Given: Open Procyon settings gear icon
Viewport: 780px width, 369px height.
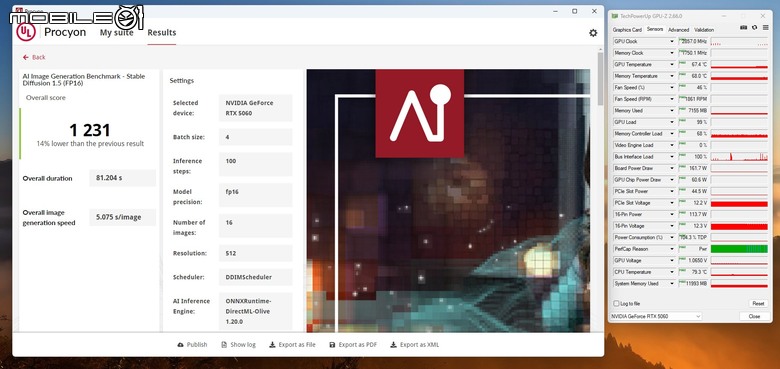Looking at the screenshot, I should coord(593,33).
